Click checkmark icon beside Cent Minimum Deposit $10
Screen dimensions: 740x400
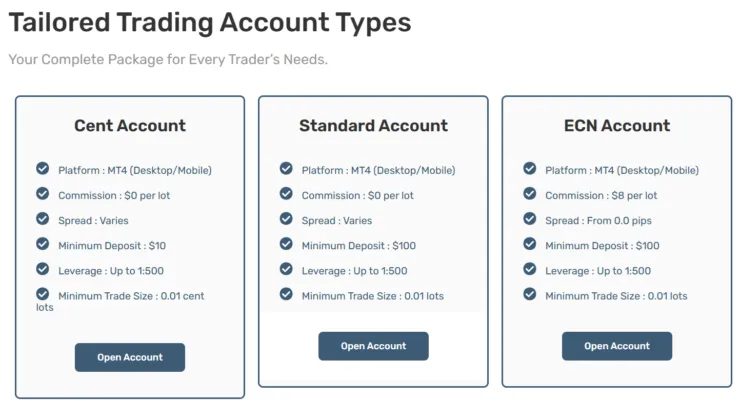click(42, 244)
